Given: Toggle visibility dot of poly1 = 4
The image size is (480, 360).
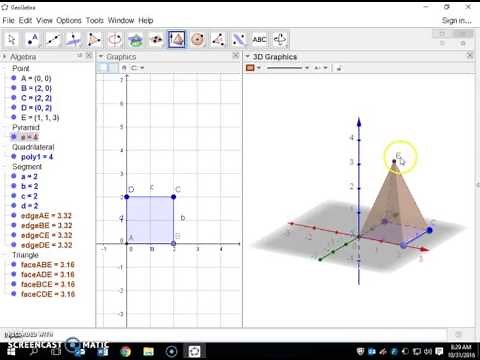Looking at the screenshot, I should (x=14, y=156).
